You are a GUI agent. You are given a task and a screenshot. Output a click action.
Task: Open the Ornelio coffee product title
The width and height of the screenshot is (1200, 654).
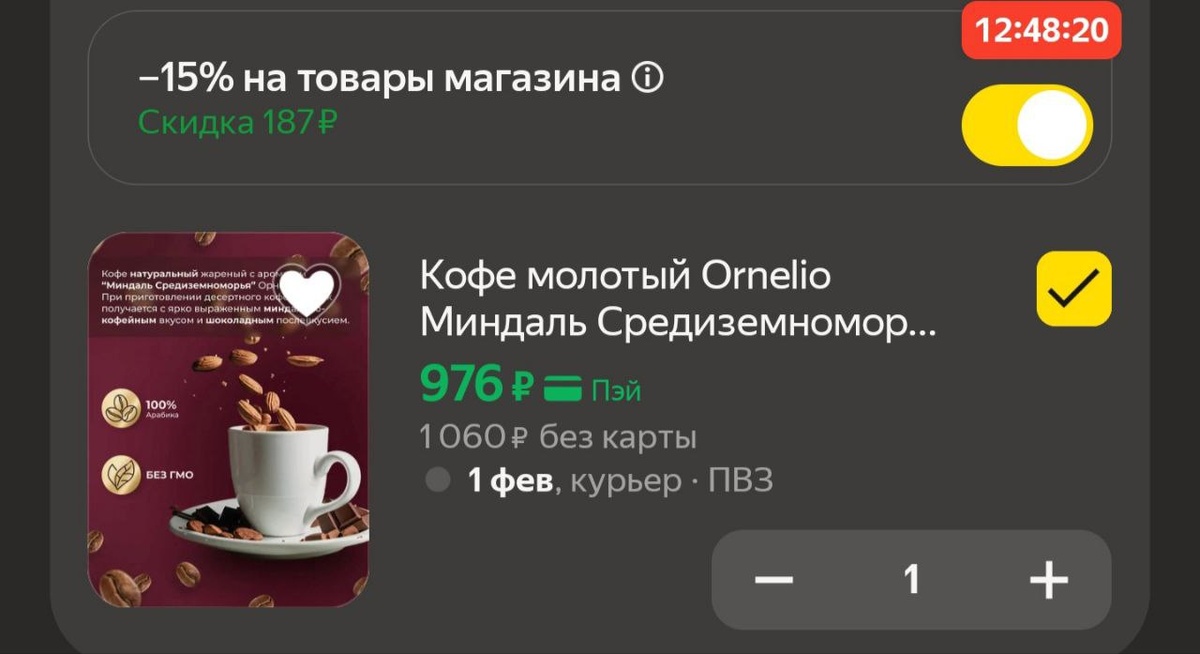tap(678, 299)
